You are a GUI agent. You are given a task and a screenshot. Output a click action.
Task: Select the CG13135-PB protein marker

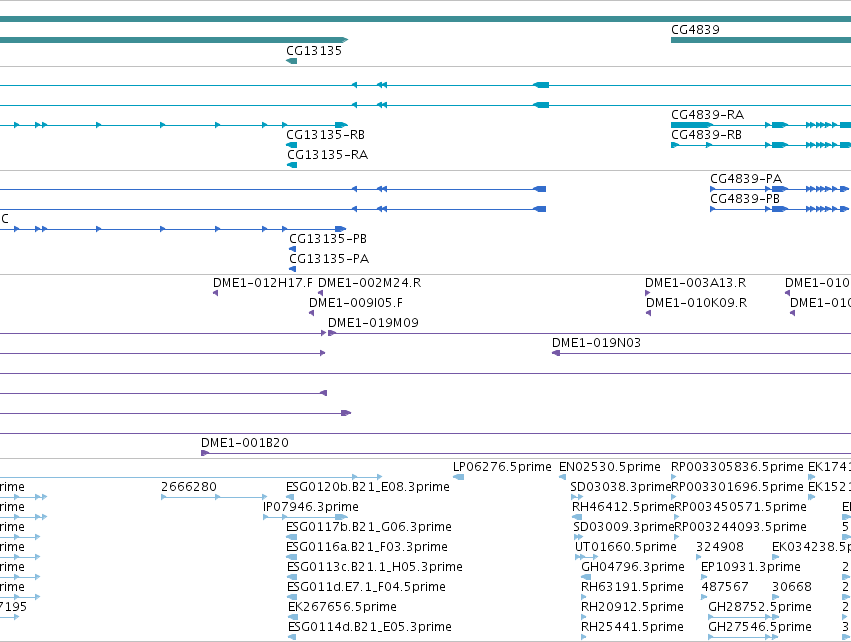coord(293,249)
